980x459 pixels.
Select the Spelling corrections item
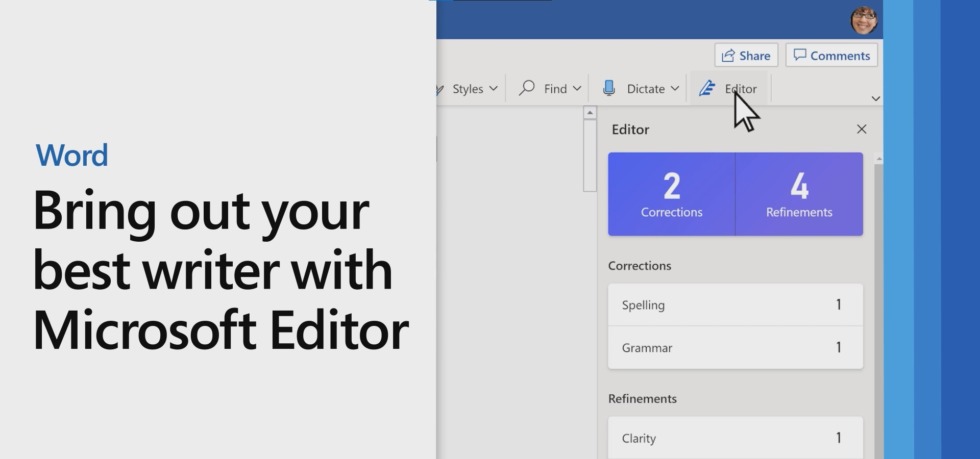(x=736, y=305)
